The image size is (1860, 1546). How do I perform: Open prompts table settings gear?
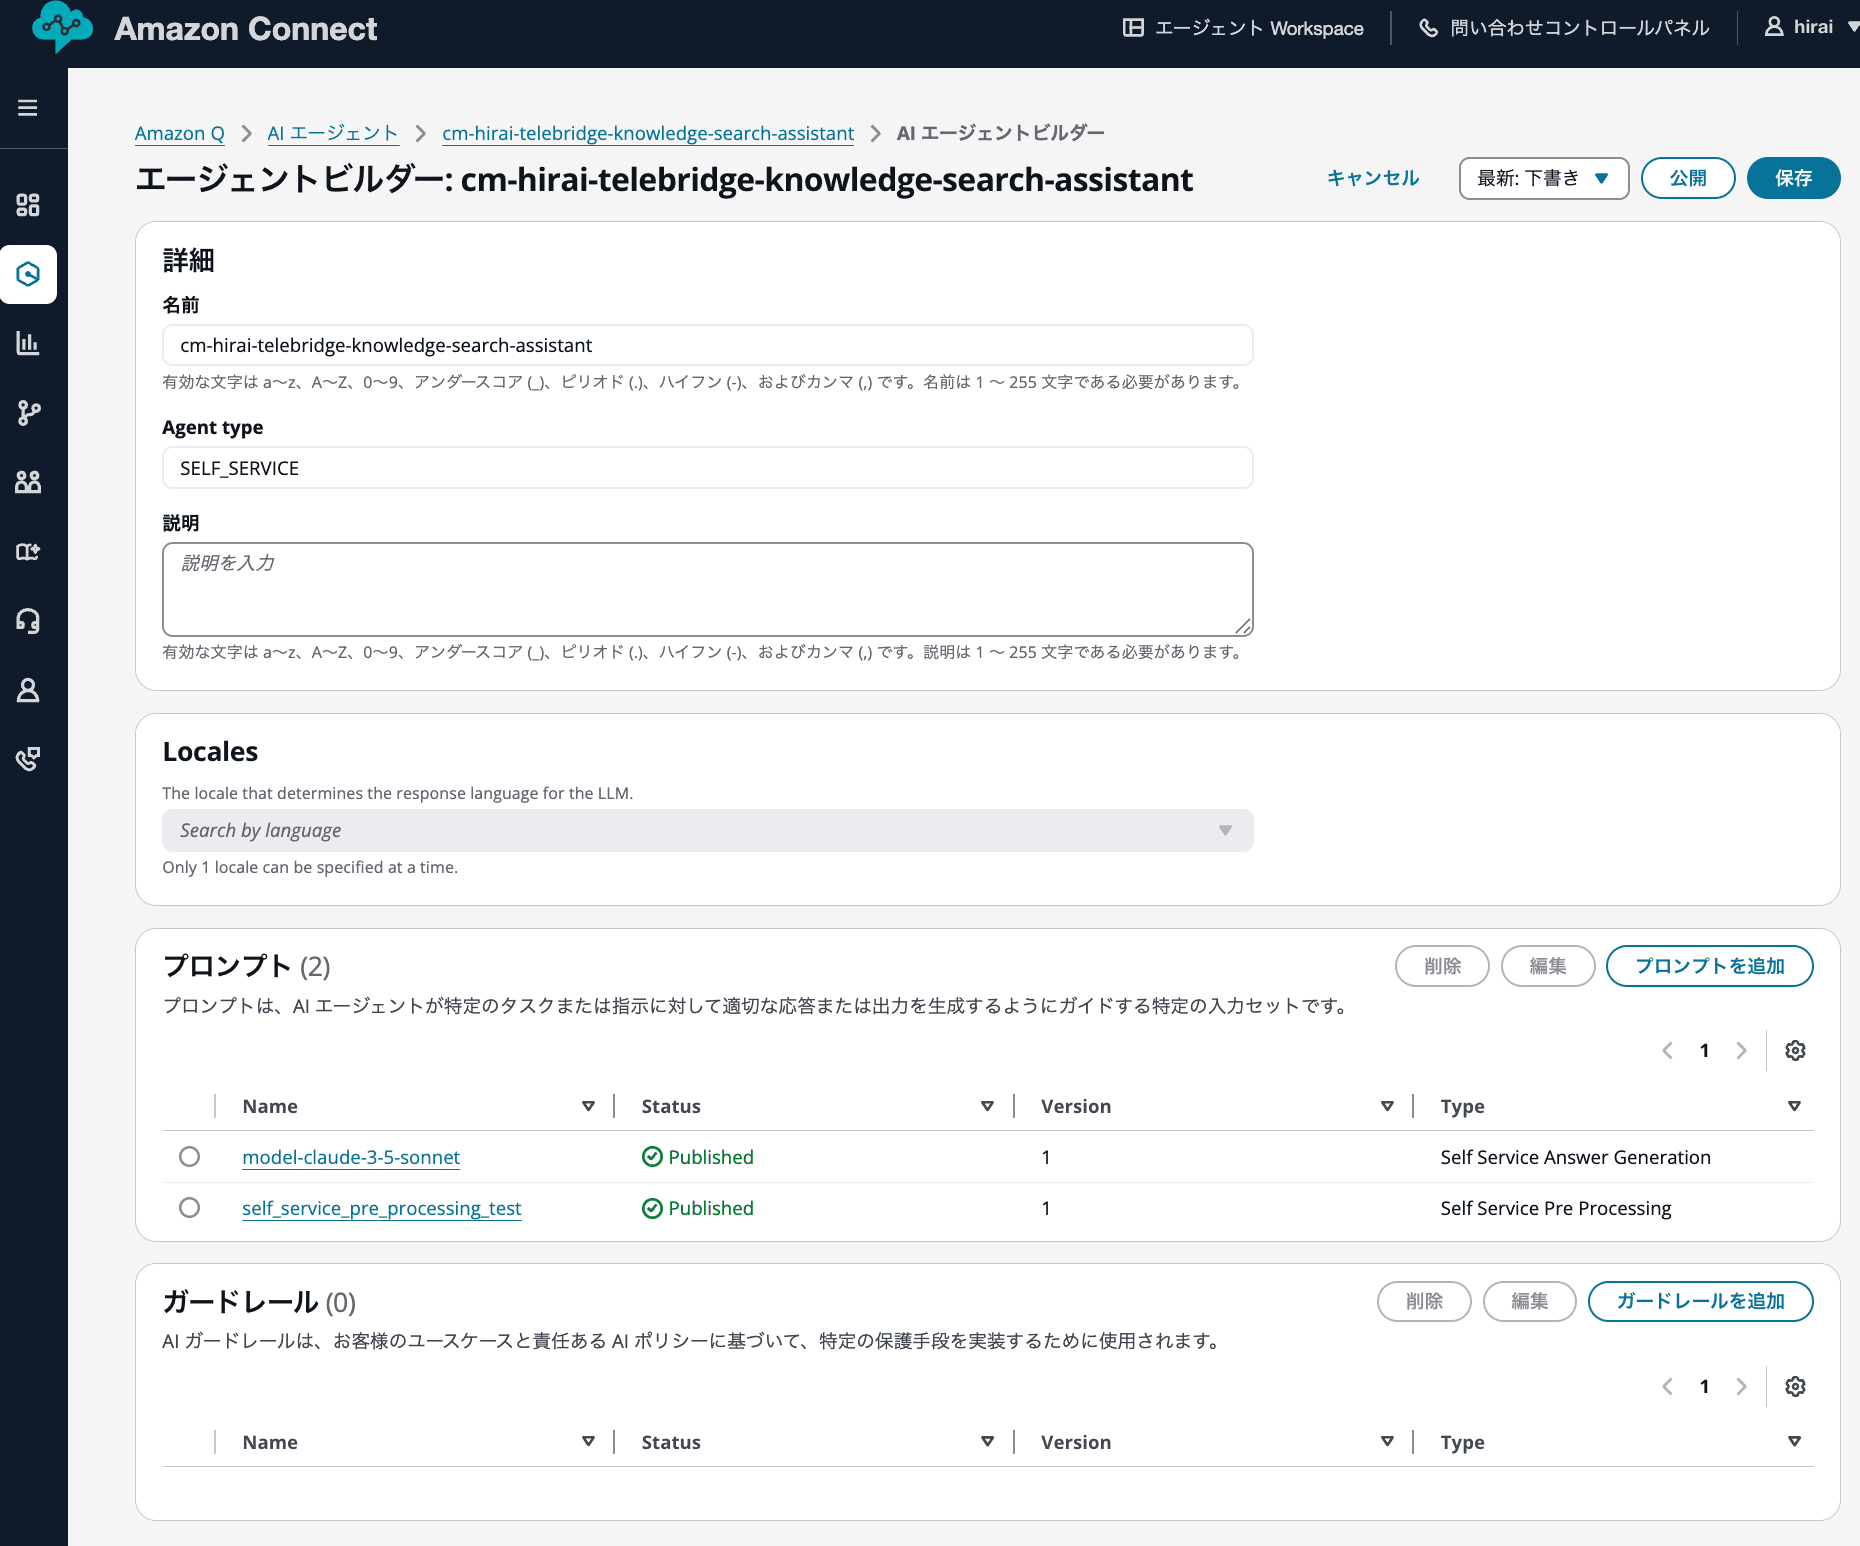(x=1795, y=1050)
